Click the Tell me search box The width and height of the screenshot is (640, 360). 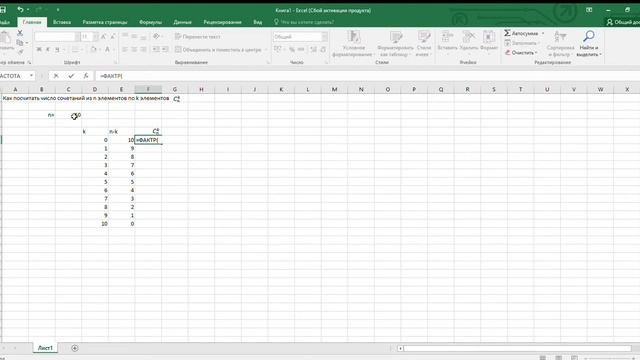(304, 22)
